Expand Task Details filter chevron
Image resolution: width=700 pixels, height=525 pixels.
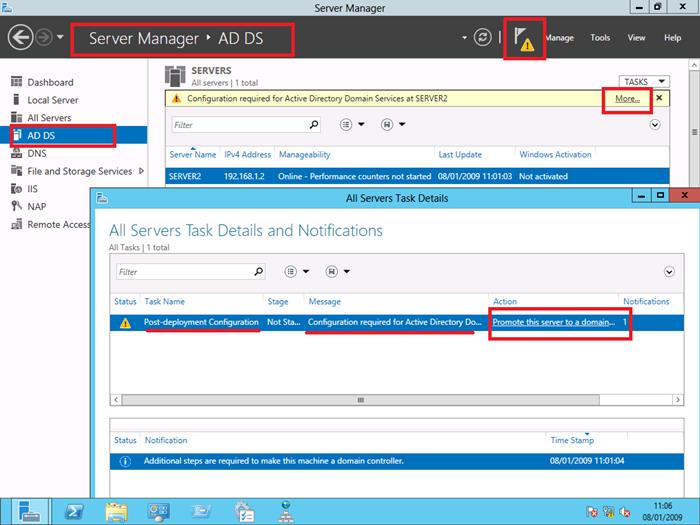[x=669, y=271]
